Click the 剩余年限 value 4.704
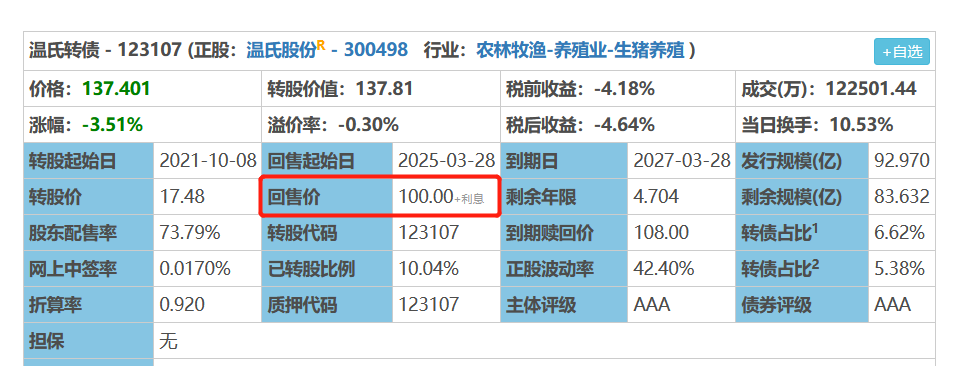This screenshot has width=959, height=366. coord(656,197)
